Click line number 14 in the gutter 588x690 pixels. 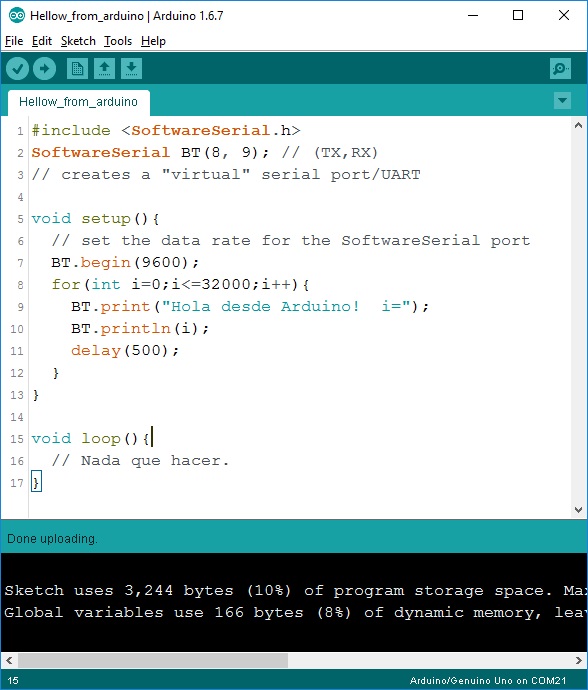point(17,417)
